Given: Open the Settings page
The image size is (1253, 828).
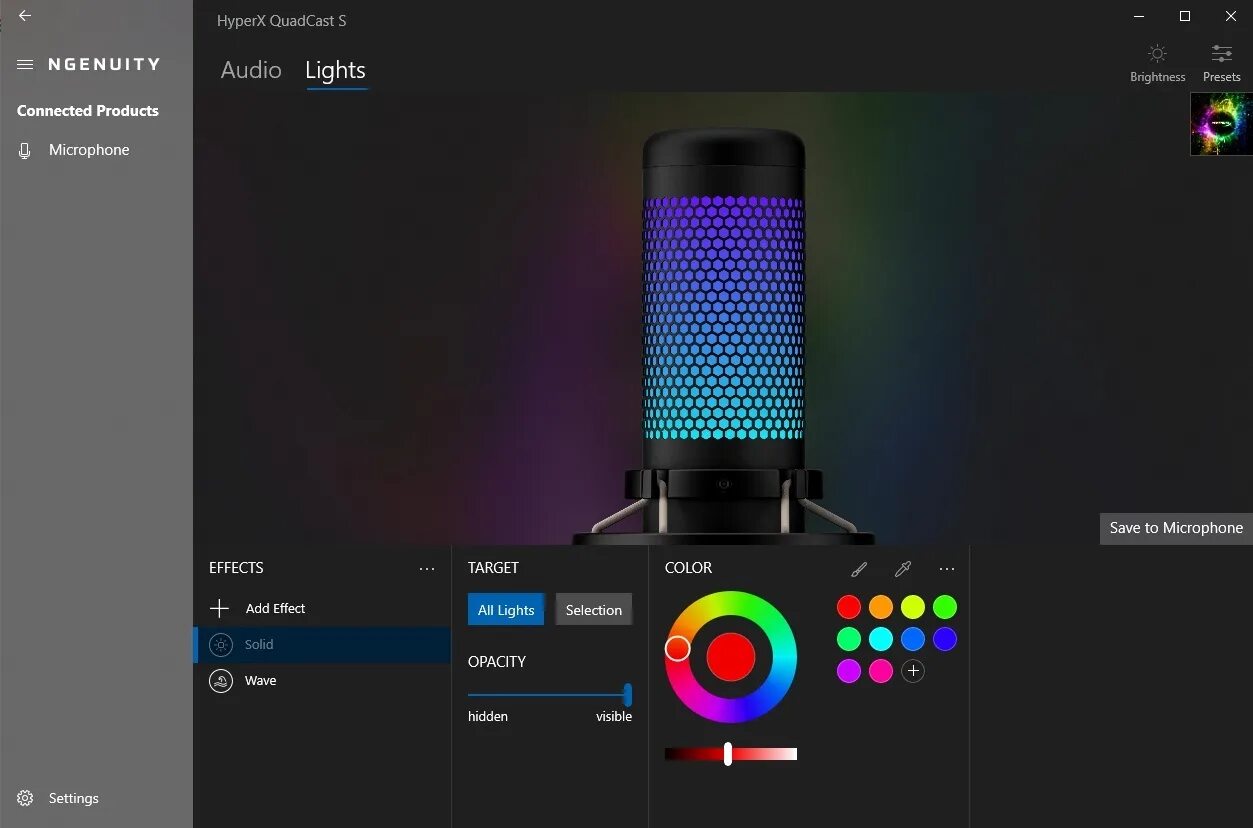Looking at the screenshot, I should tap(74, 798).
